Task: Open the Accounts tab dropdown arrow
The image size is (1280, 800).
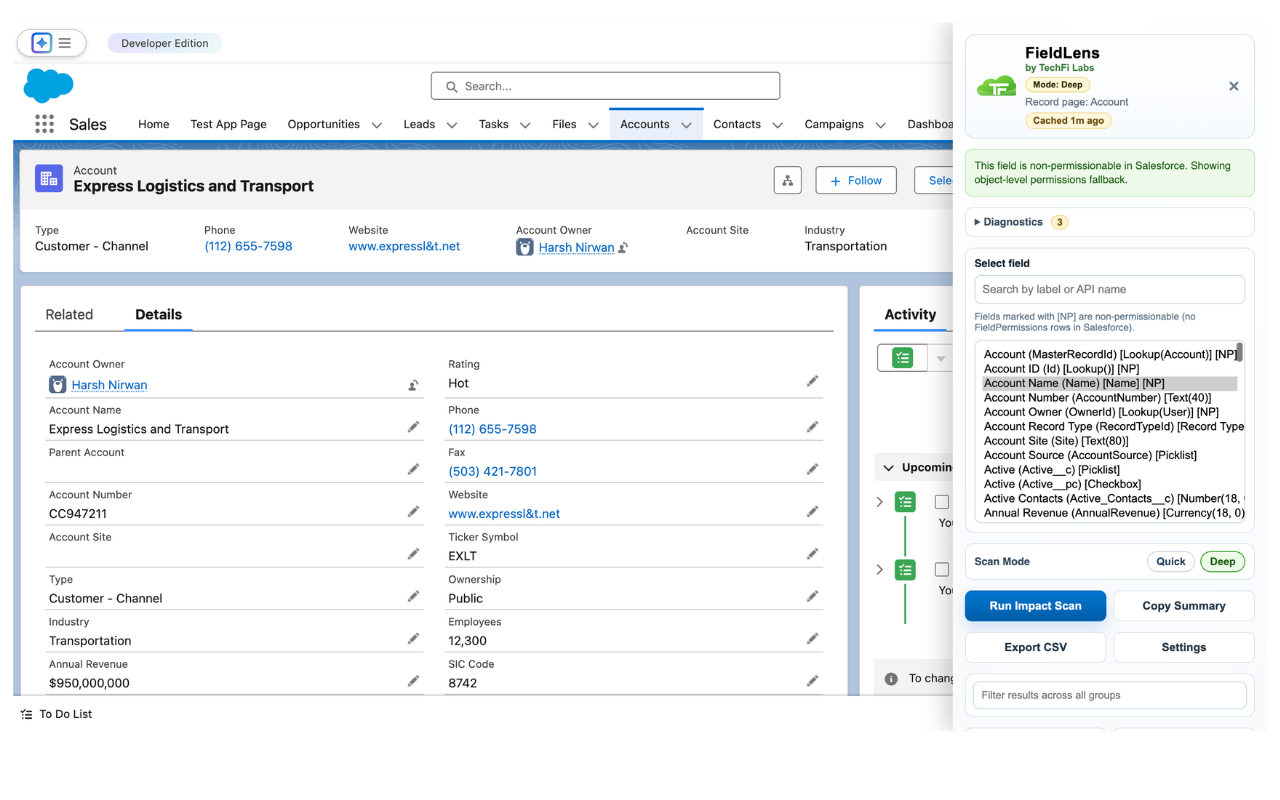Action: 687,125
